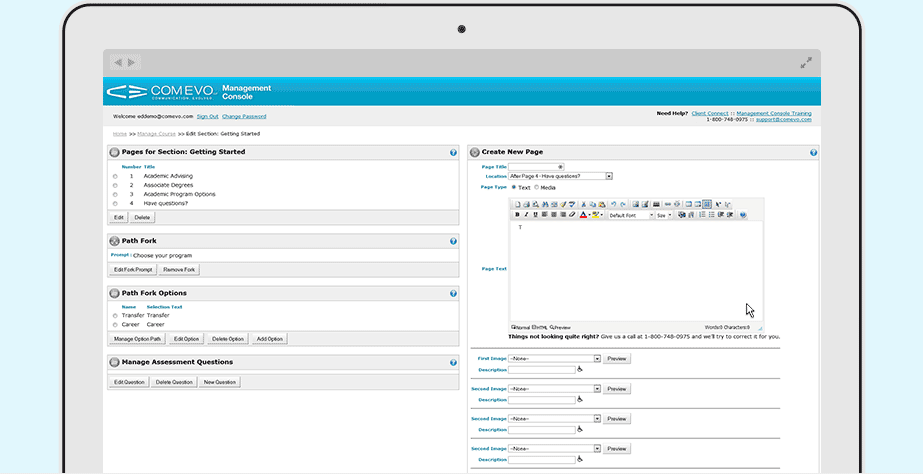The image size is (923, 474).
Task: Select the Academic Advising page radio button
Action: tap(115, 176)
